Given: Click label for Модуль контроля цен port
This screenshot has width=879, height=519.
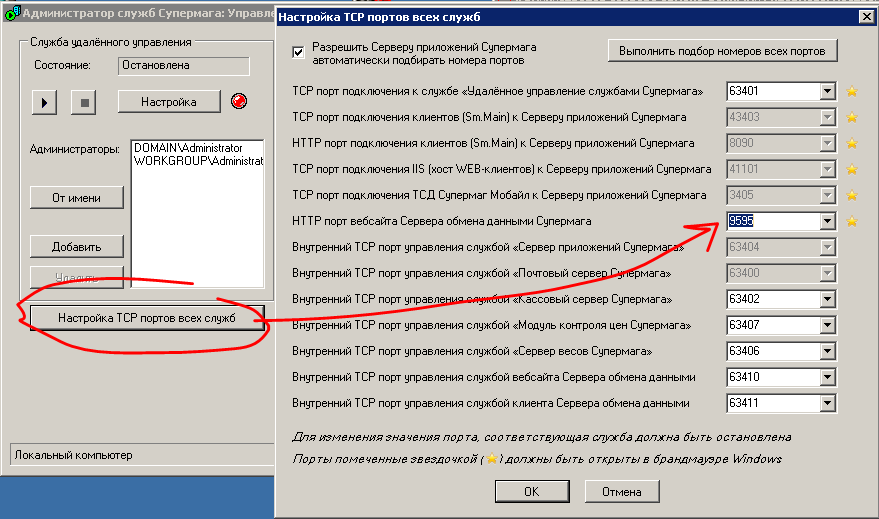Looking at the screenshot, I should tap(492, 325).
